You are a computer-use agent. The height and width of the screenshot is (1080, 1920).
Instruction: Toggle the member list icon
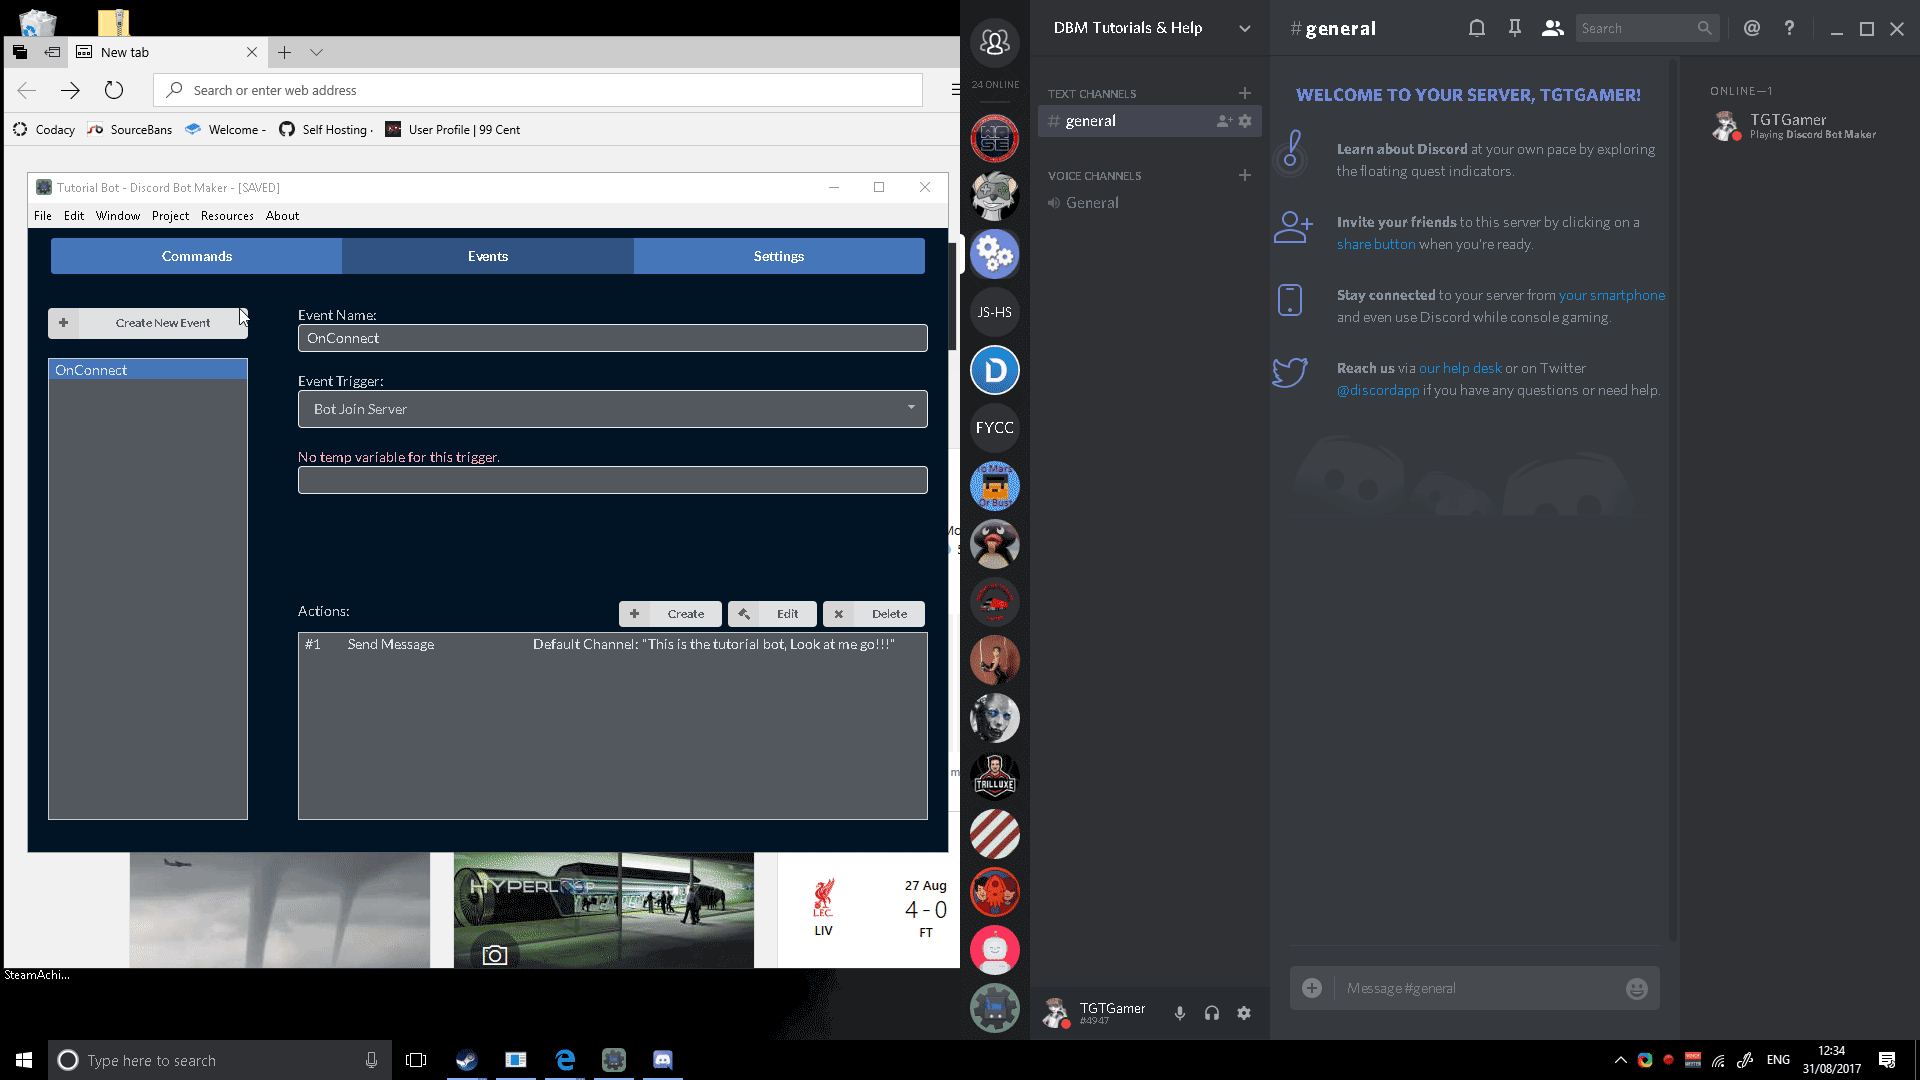pos(1551,28)
